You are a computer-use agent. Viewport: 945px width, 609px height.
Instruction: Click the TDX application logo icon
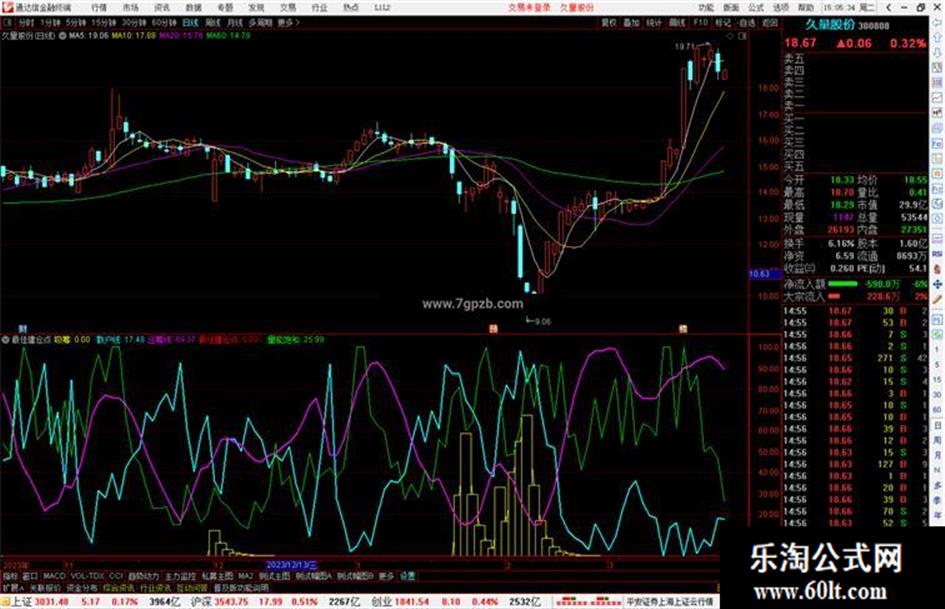pyautogui.click(x=7, y=7)
